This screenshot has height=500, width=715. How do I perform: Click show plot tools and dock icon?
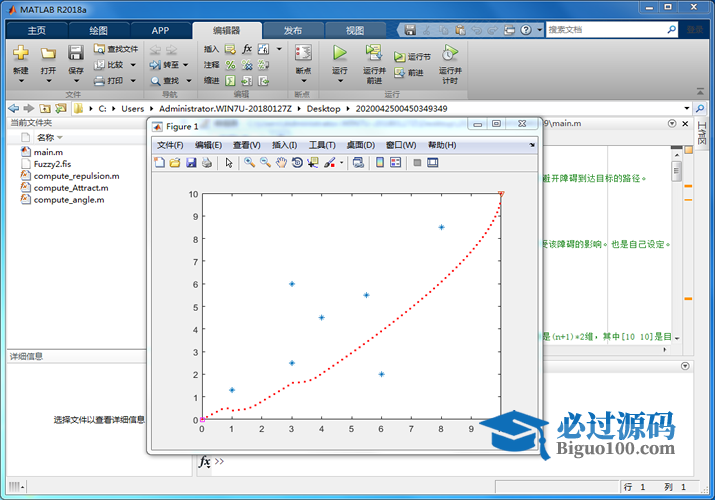pos(432,162)
